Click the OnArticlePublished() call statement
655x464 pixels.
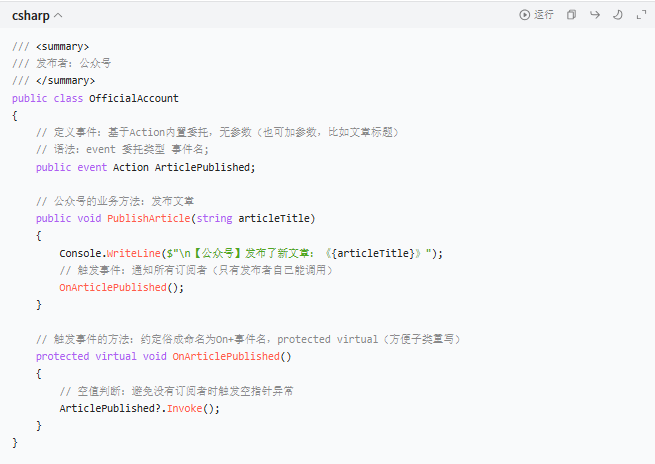[x=122, y=287]
